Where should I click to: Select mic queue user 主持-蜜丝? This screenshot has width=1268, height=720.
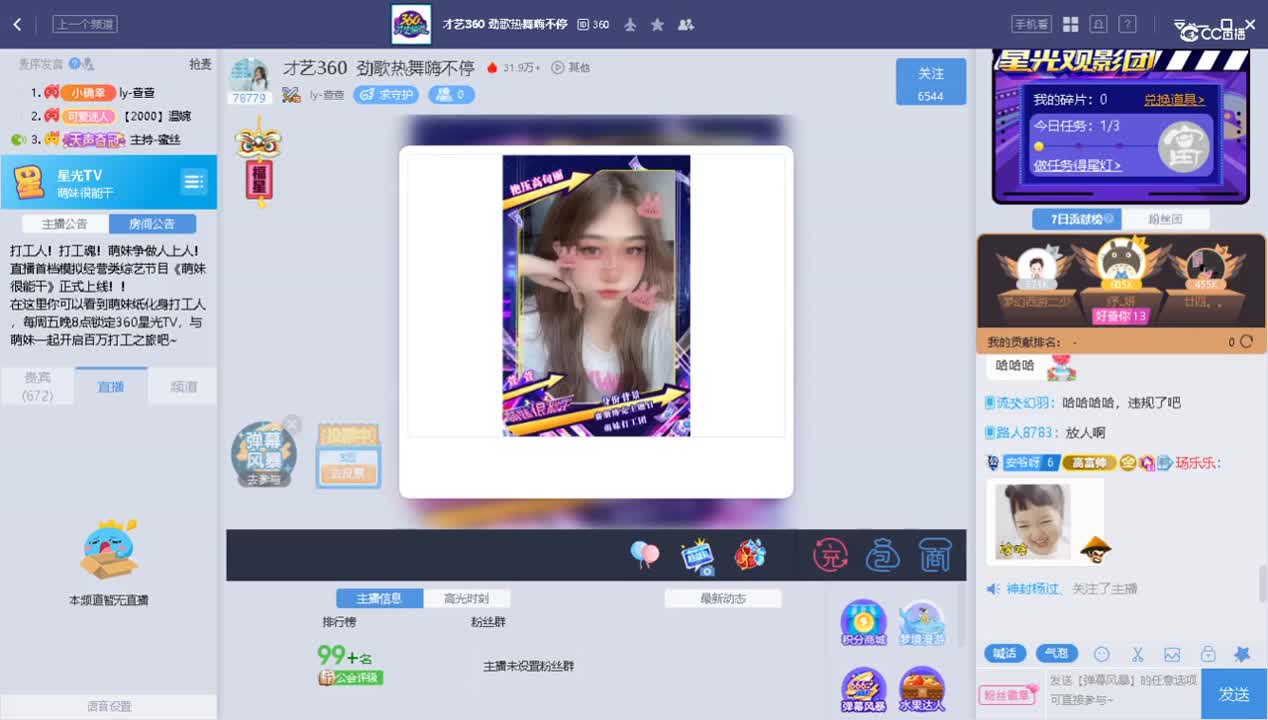coord(155,140)
